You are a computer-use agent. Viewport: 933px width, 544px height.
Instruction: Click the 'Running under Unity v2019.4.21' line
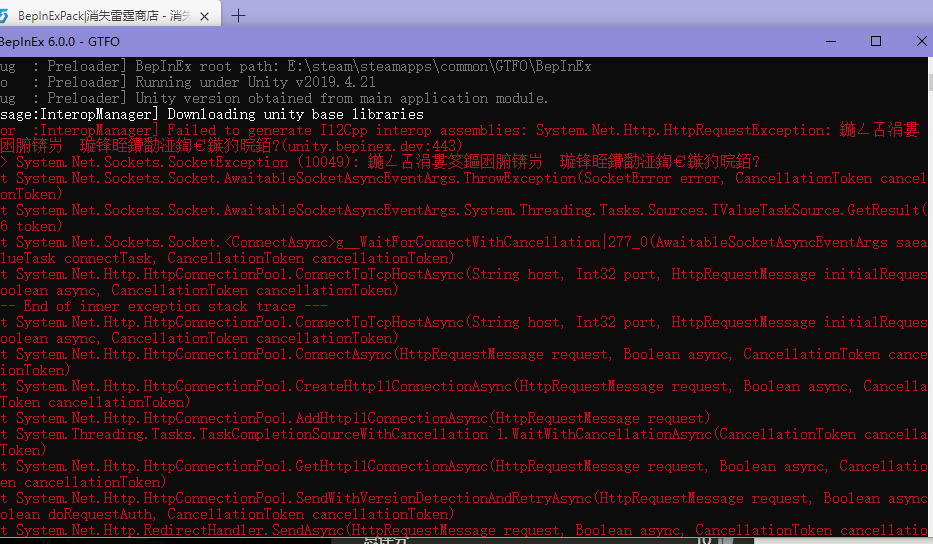click(x=188, y=82)
